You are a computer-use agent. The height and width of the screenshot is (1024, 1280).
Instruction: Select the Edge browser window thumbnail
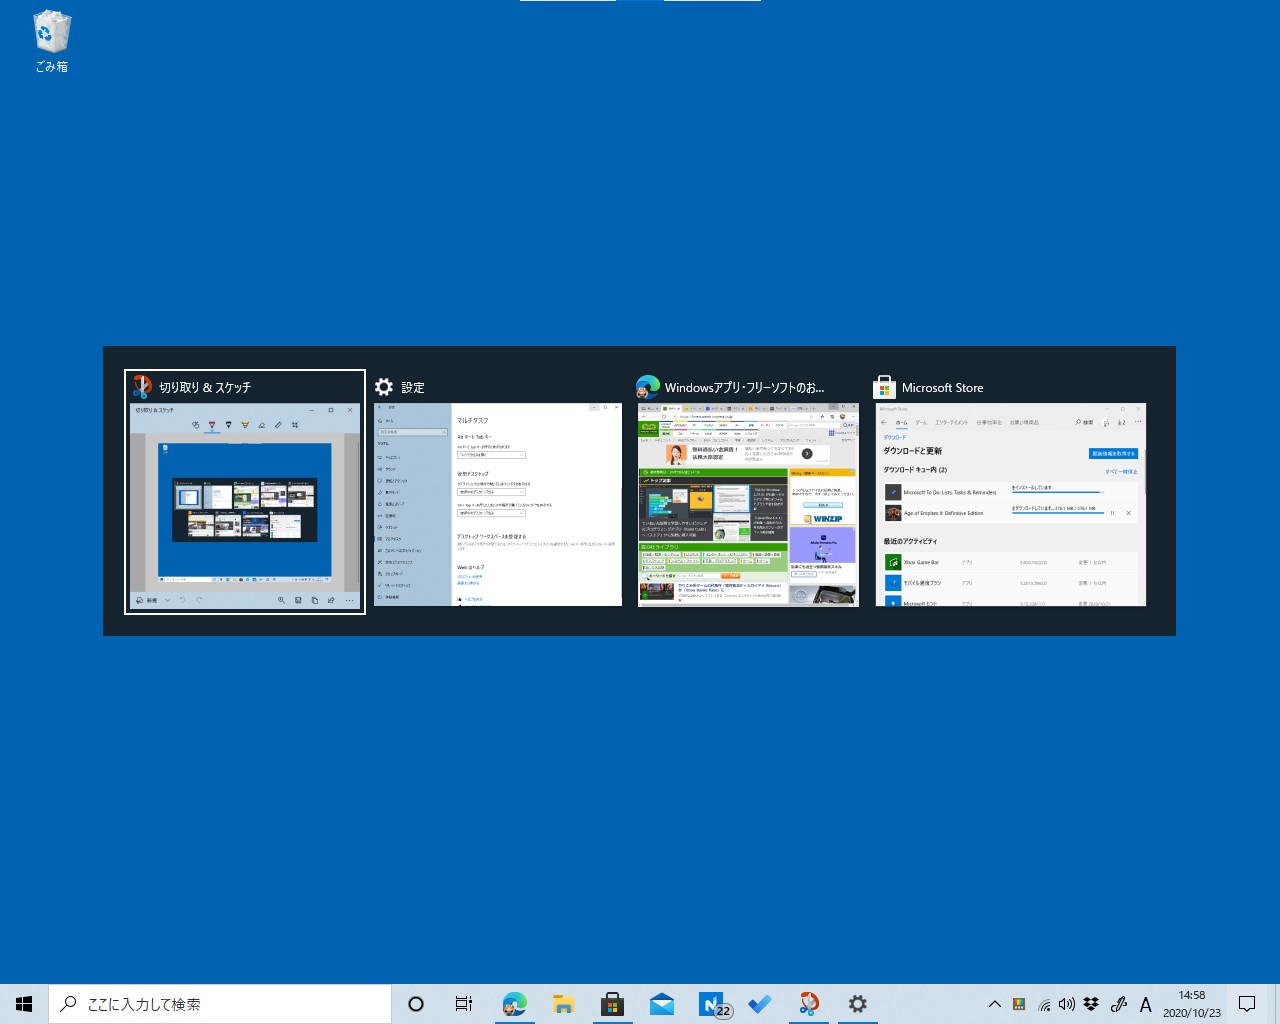tap(748, 492)
